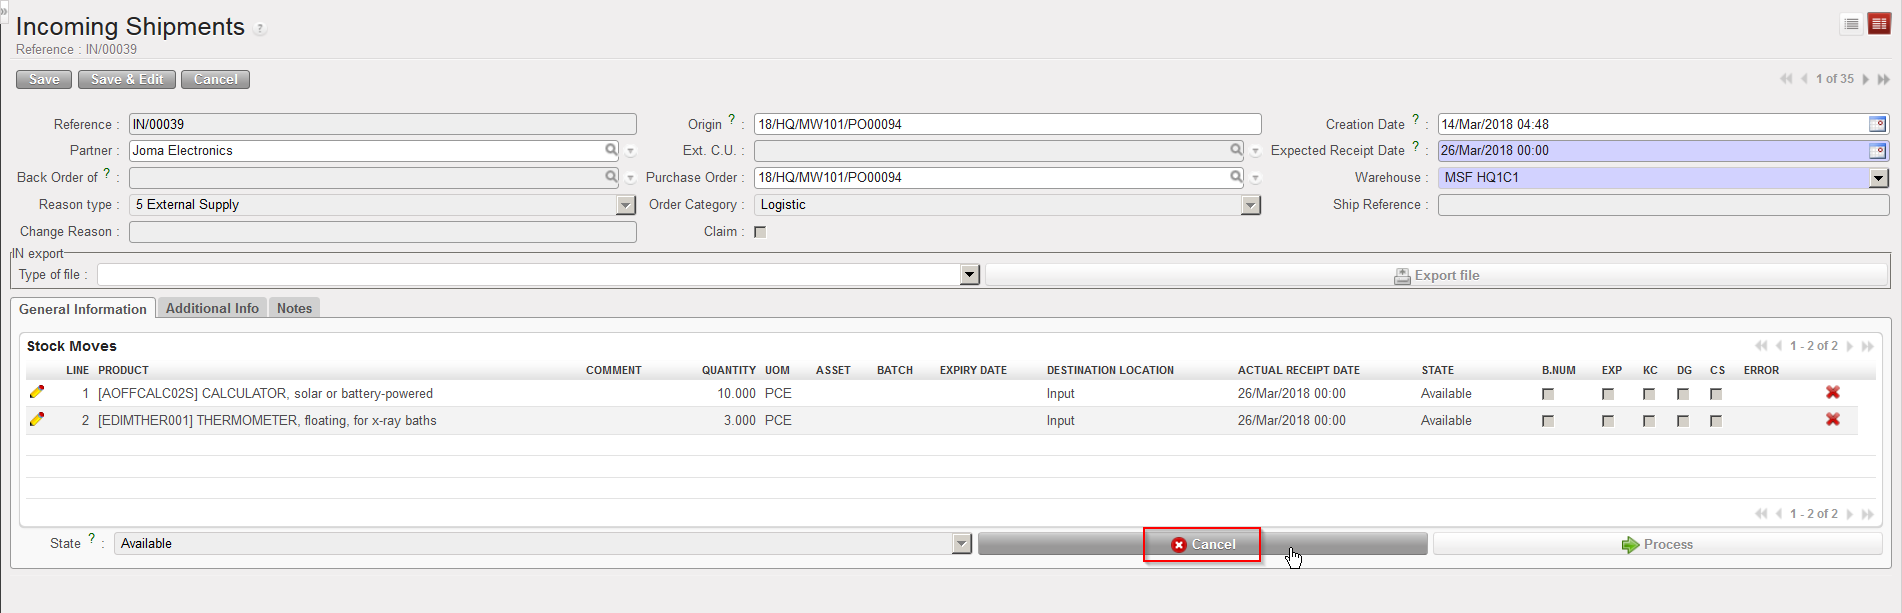The width and height of the screenshot is (1902, 613).
Task: Click the Purchase Order search magnifier icon
Action: pos(1236,177)
